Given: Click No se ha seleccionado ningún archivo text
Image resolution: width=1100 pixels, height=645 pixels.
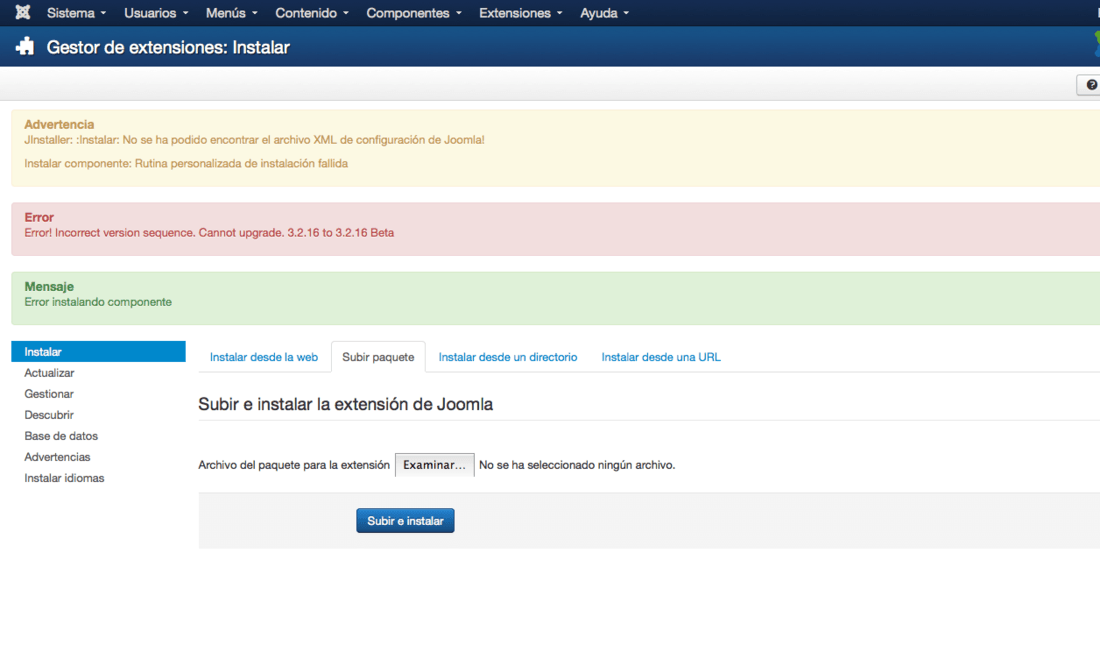Looking at the screenshot, I should coord(577,465).
